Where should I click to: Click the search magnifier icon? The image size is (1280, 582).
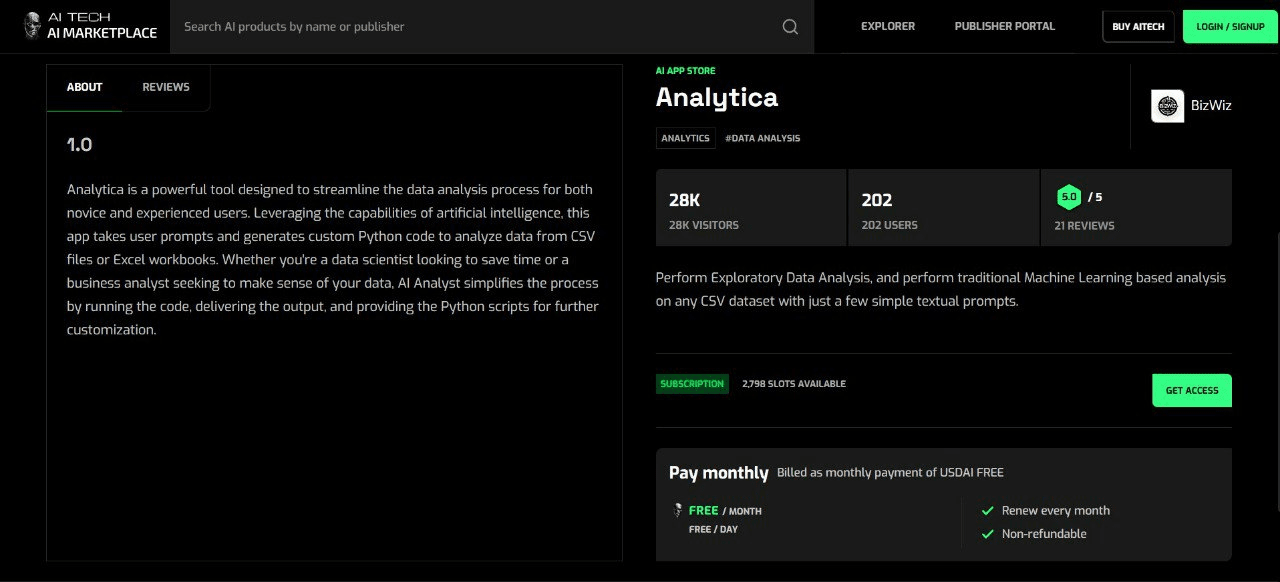(790, 27)
